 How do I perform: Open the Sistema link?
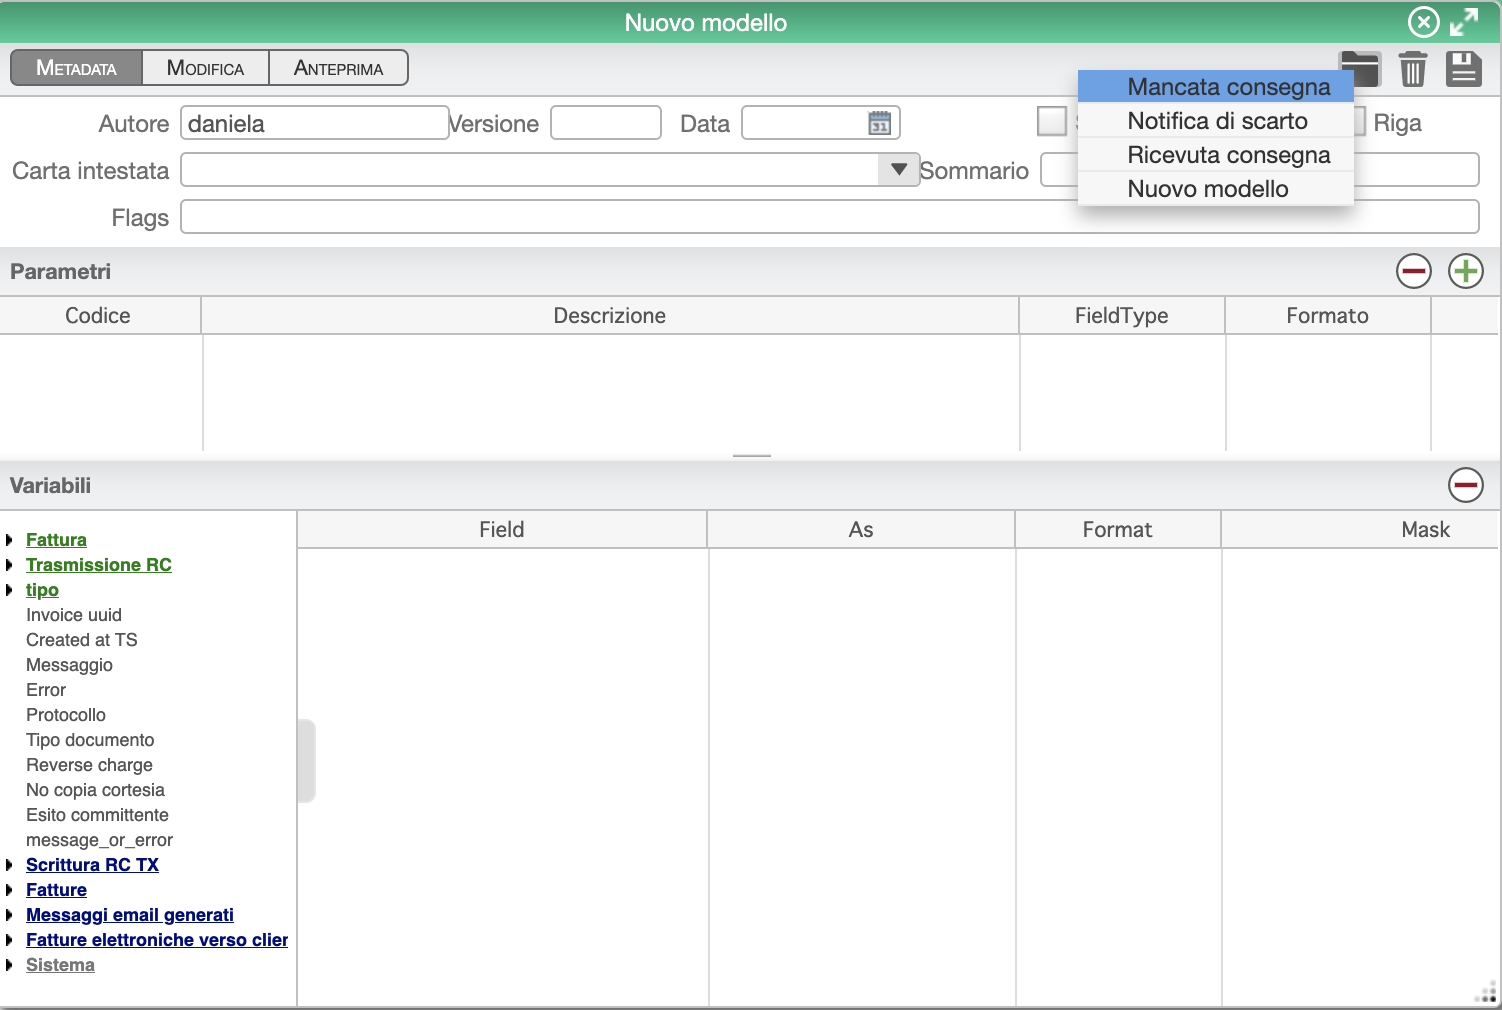[60, 965]
